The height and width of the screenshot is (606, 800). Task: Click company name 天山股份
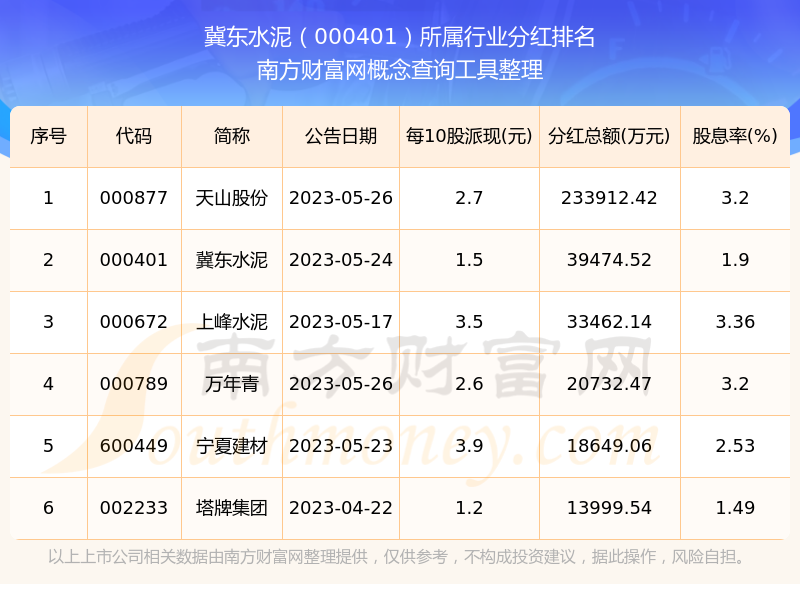(232, 198)
